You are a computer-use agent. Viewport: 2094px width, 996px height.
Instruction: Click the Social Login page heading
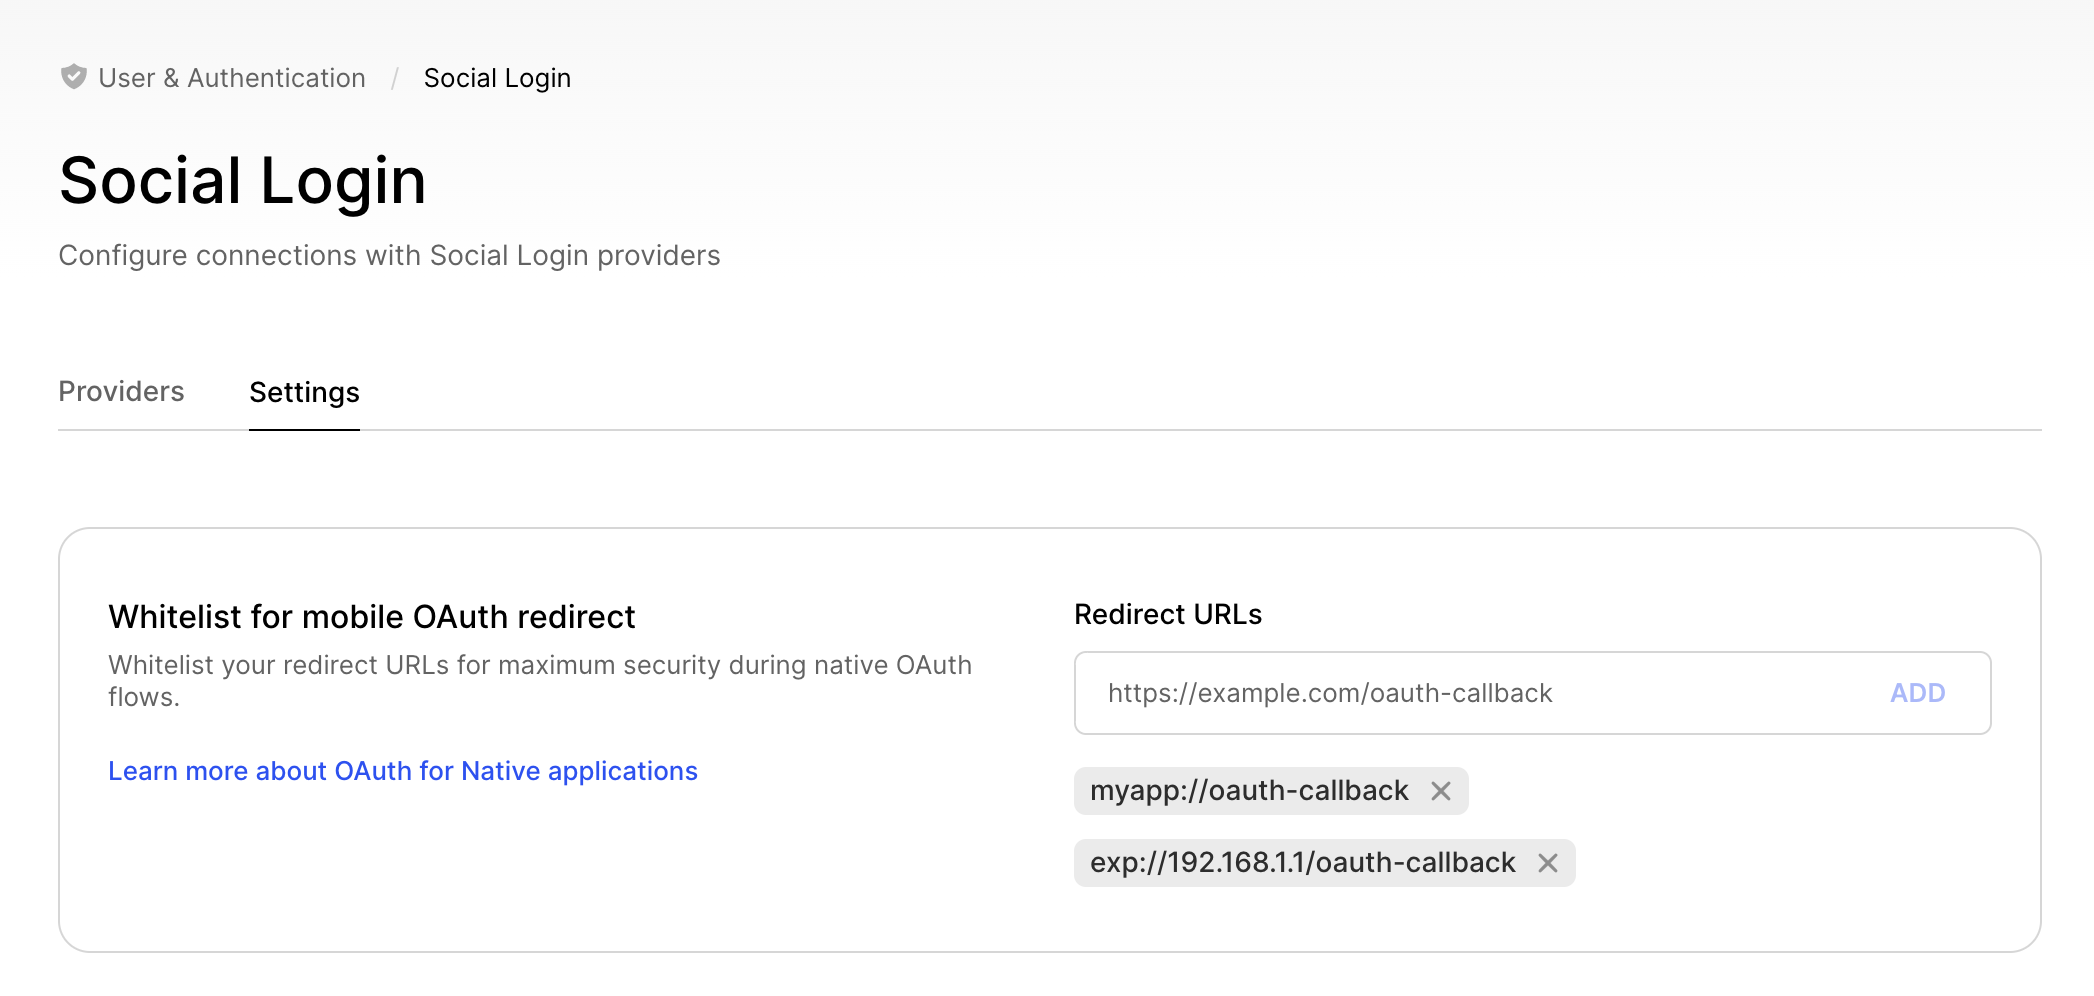243,181
